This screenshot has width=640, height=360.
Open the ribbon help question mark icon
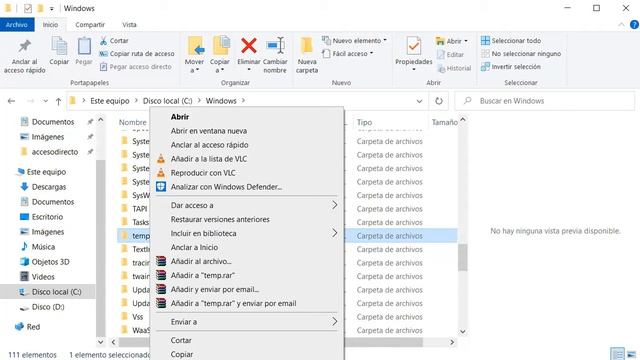pyautogui.click(x=634, y=25)
